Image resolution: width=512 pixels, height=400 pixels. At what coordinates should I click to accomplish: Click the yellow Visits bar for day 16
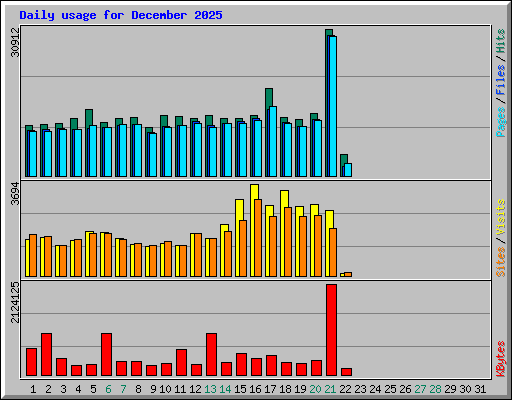coord(254,230)
